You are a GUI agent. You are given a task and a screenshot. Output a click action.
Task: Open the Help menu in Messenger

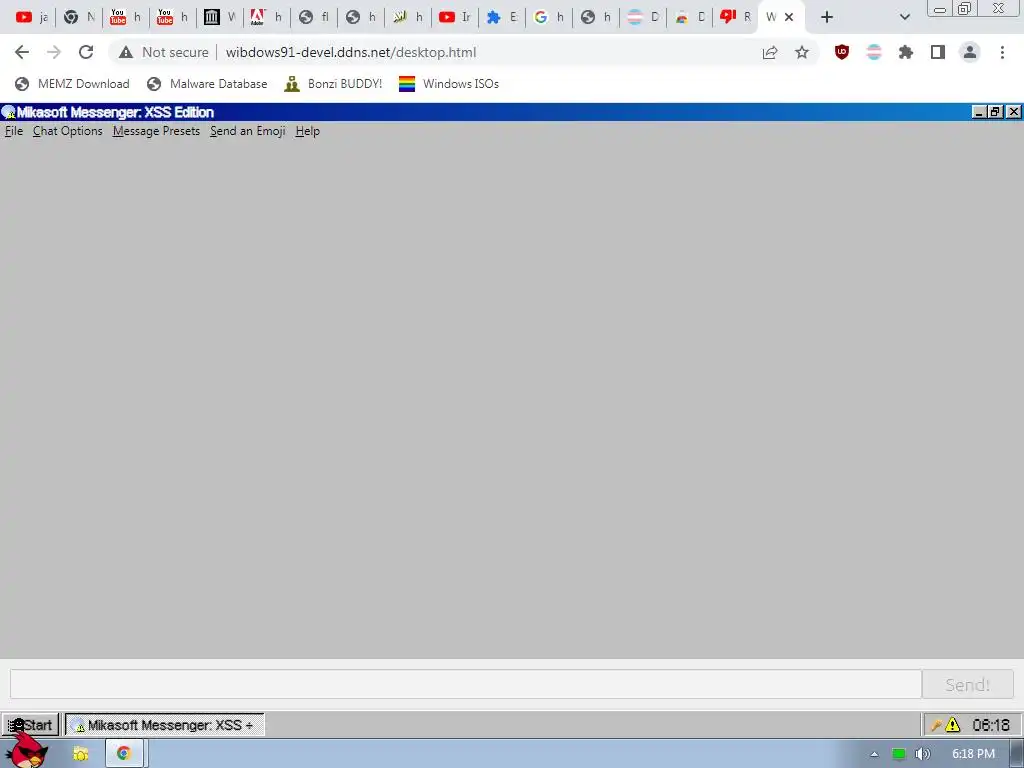click(x=308, y=131)
